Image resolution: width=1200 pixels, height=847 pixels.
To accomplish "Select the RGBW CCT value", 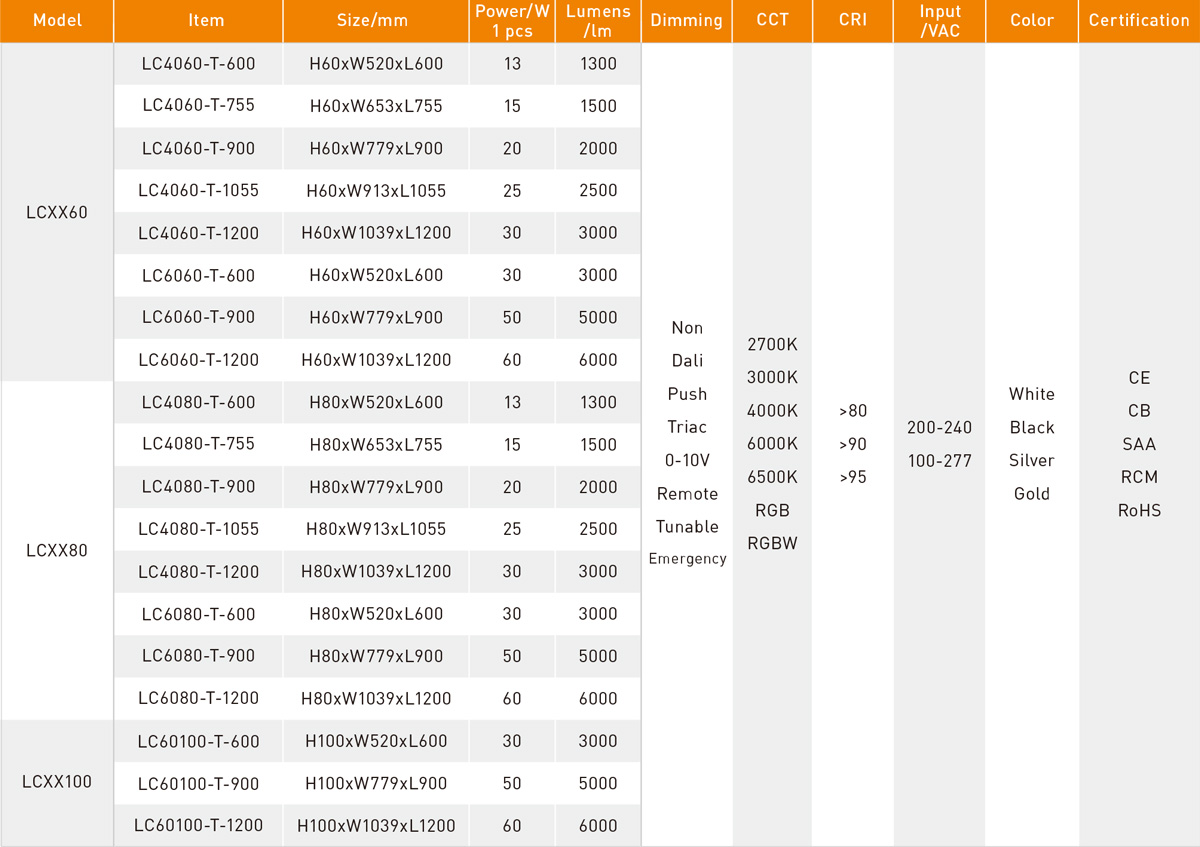I will coord(772,544).
